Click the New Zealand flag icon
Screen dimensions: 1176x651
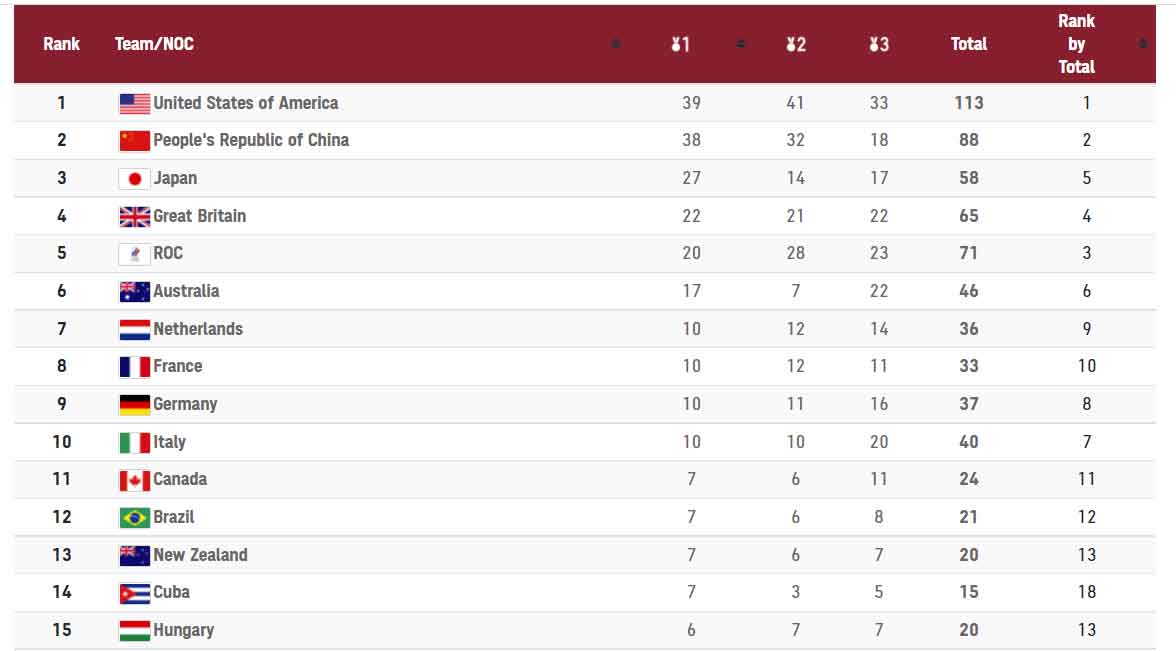click(132, 555)
